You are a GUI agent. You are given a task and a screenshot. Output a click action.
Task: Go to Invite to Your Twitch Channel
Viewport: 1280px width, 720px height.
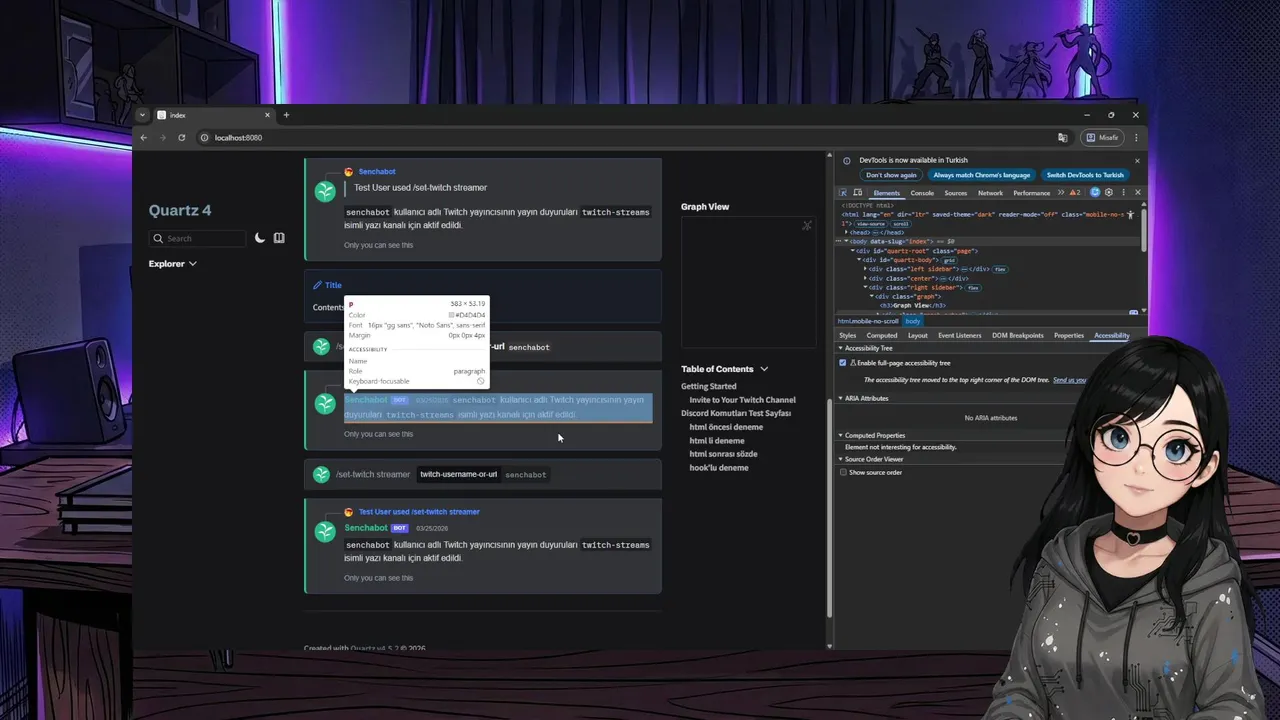(x=742, y=400)
